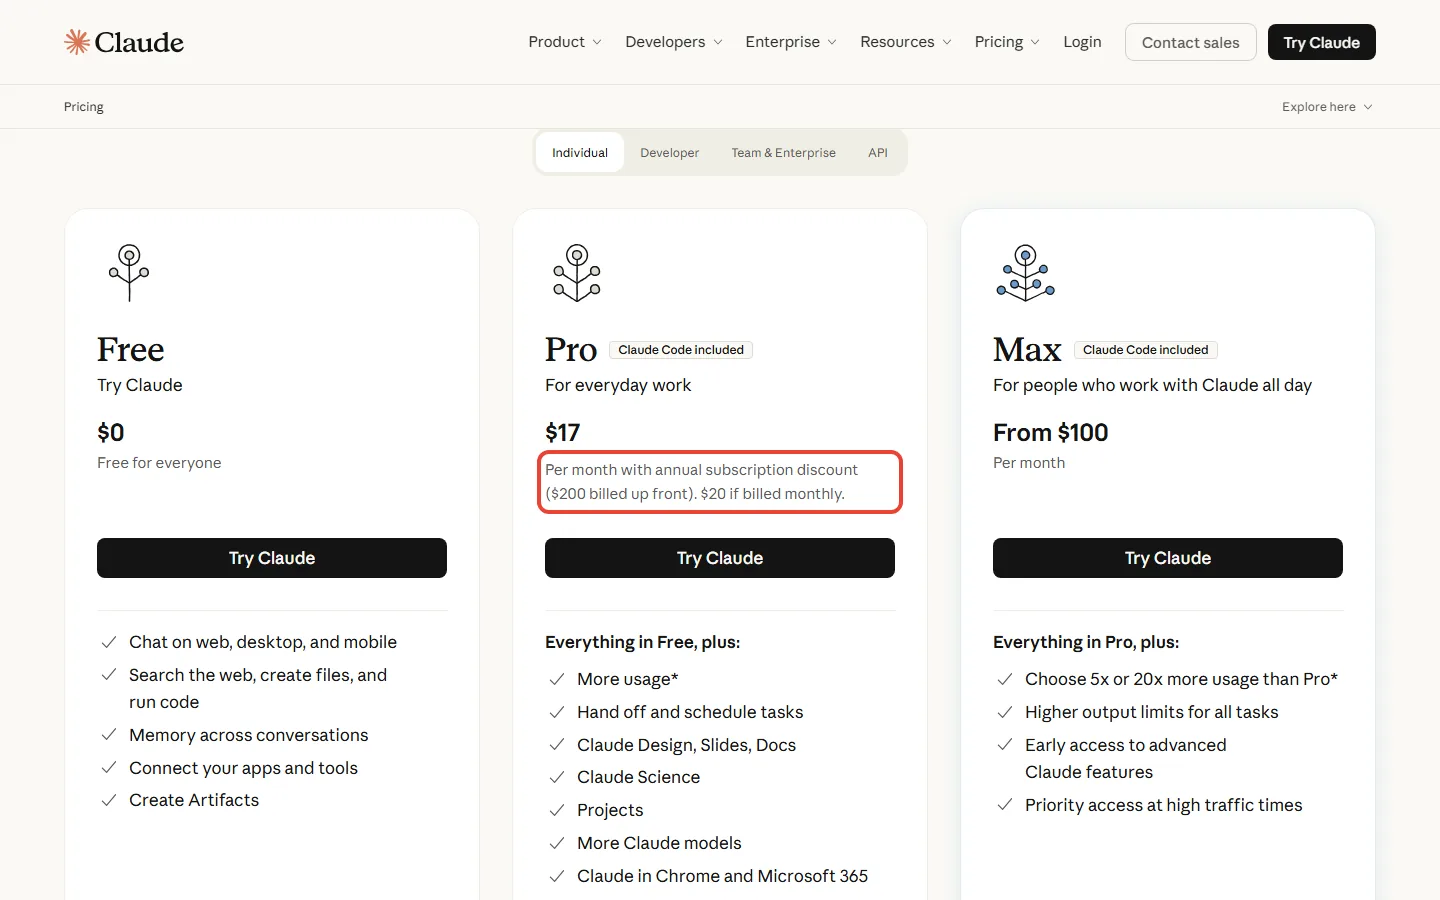Switch to Team & Enterprise tab
The image size is (1440, 900).
coord(783,153)
